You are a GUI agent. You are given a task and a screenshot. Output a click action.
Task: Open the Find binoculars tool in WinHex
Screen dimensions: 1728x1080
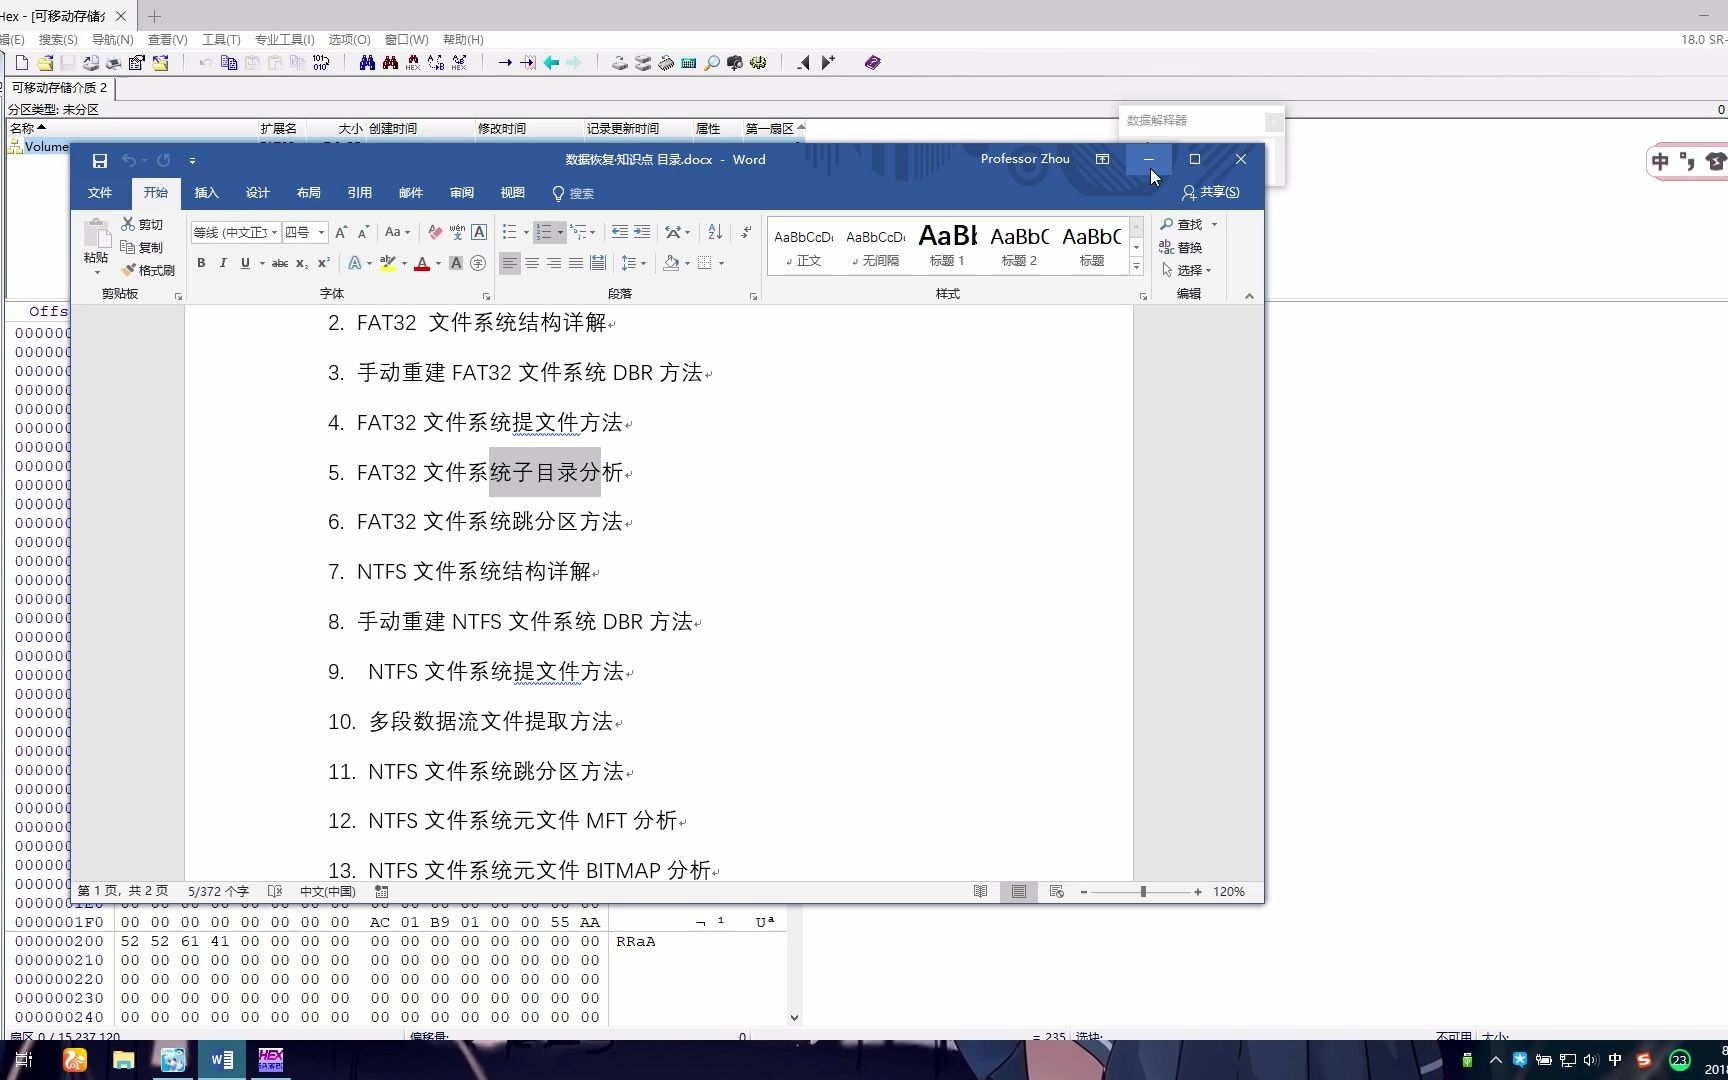[x=366, y=62]
